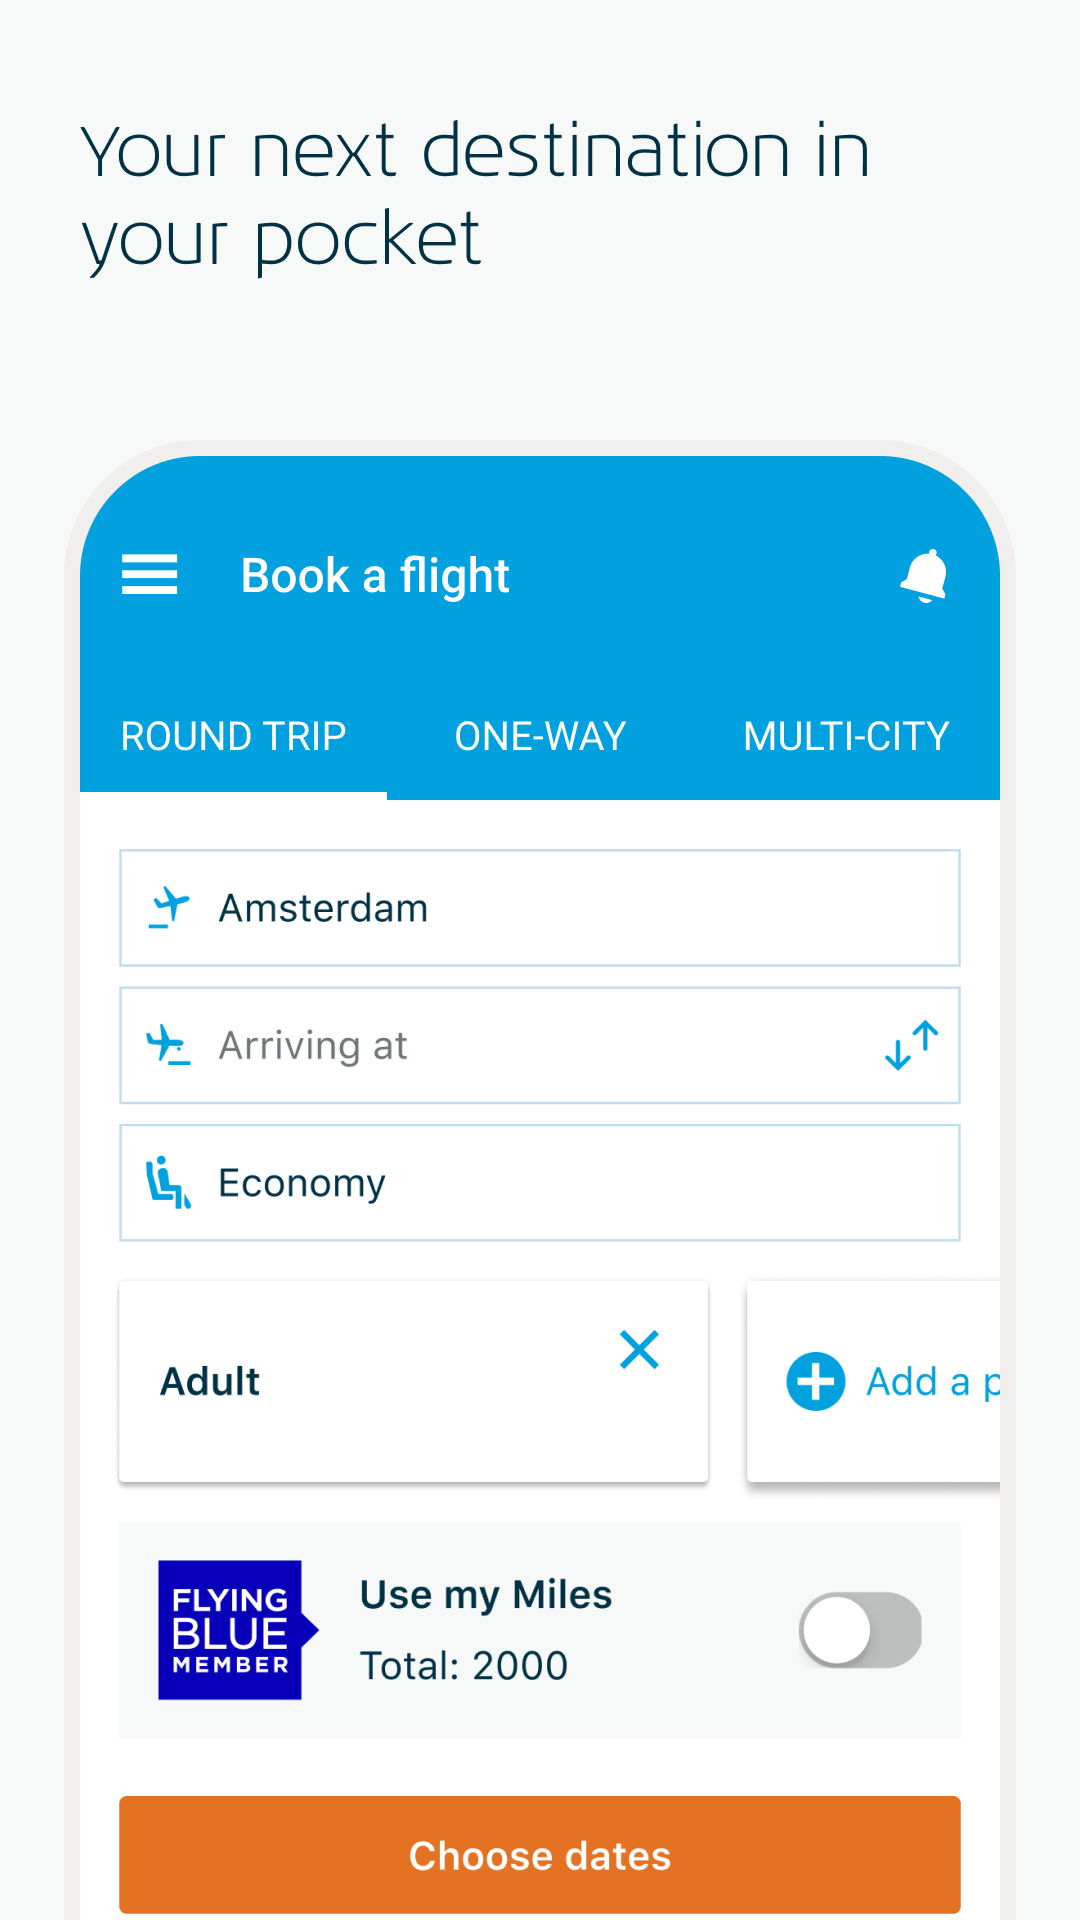Tap the Add a passenger link

click(x=932, y=1382)
